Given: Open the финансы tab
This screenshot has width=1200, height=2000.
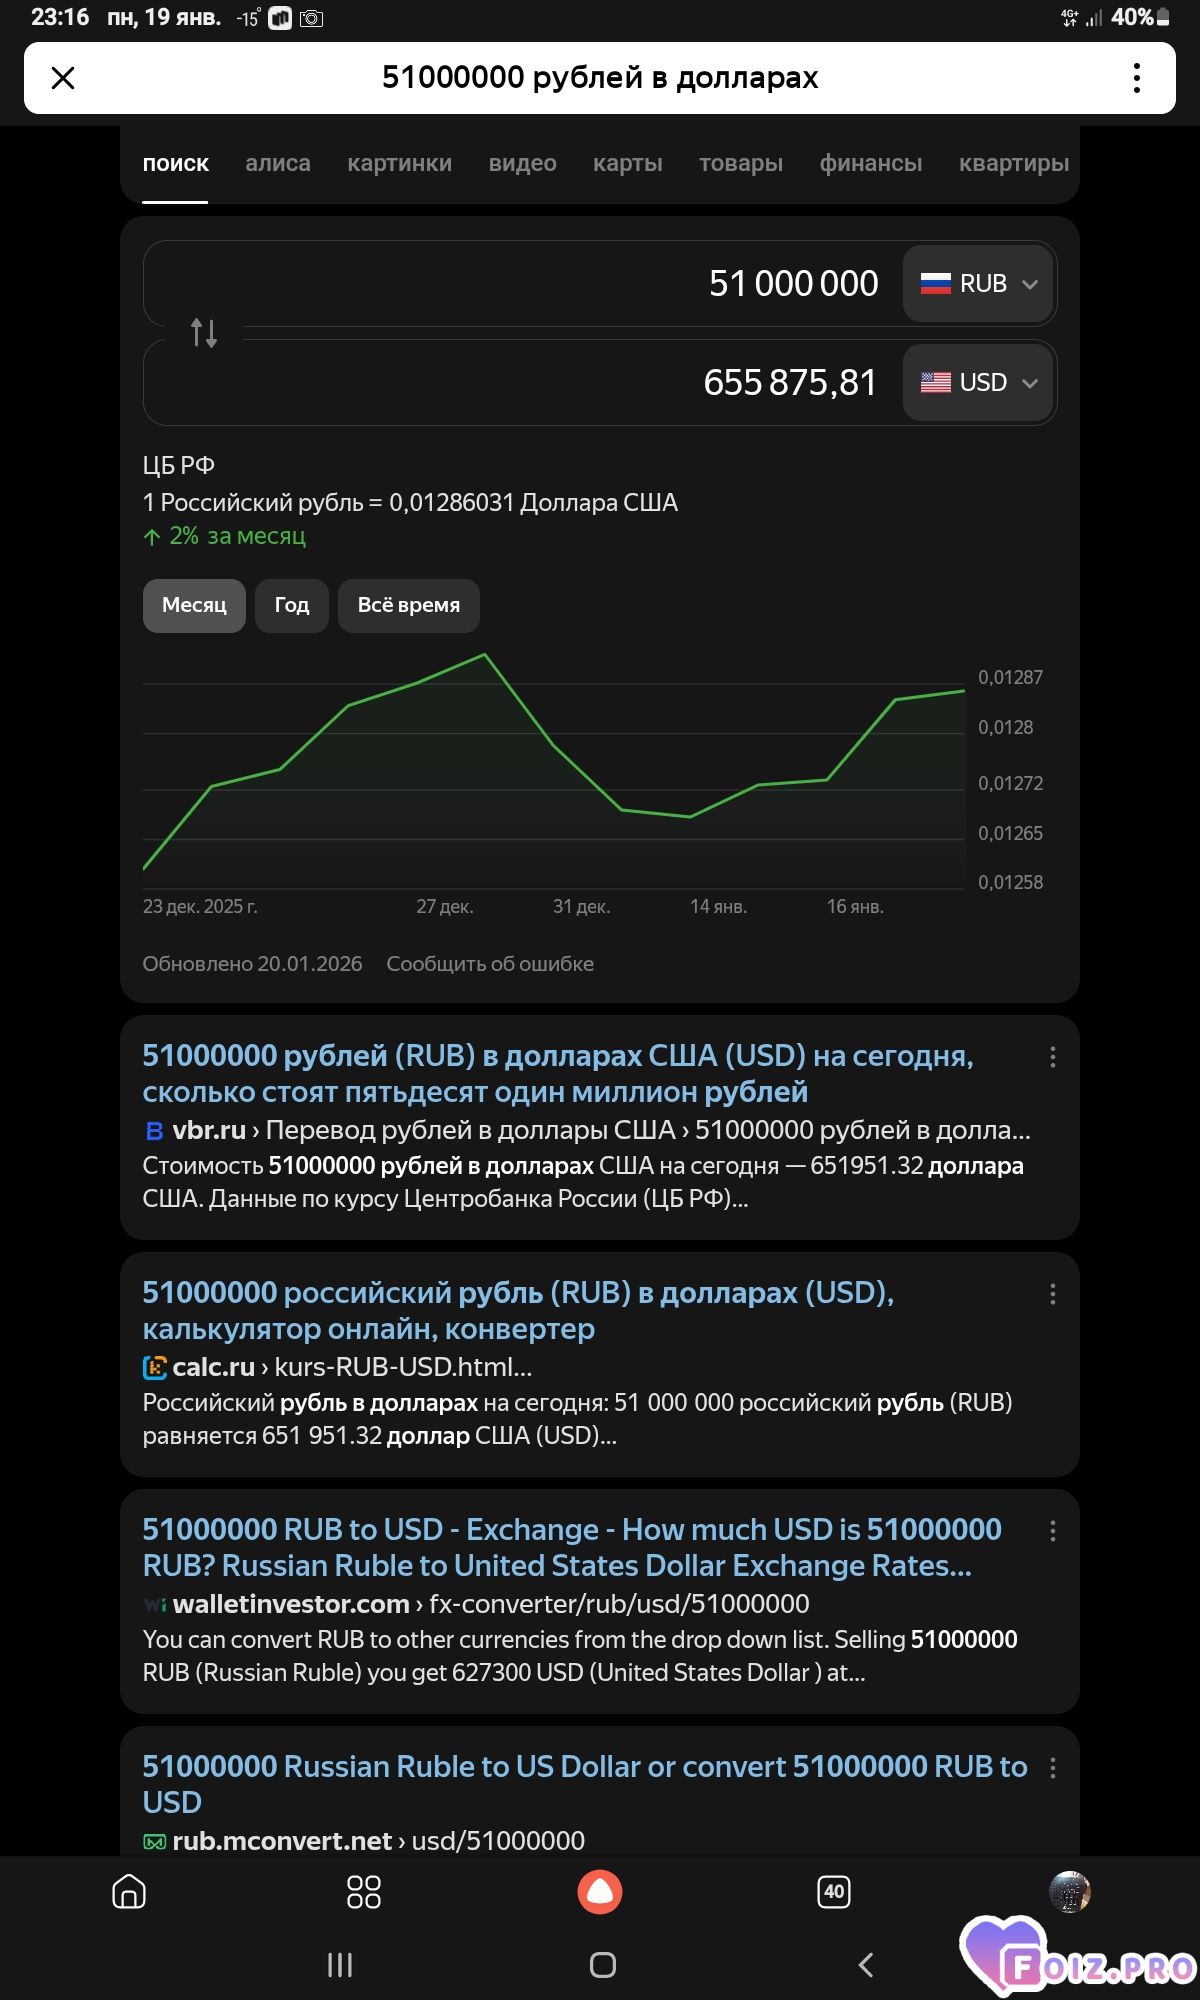Looking at the screenshot, I should 870,163.
